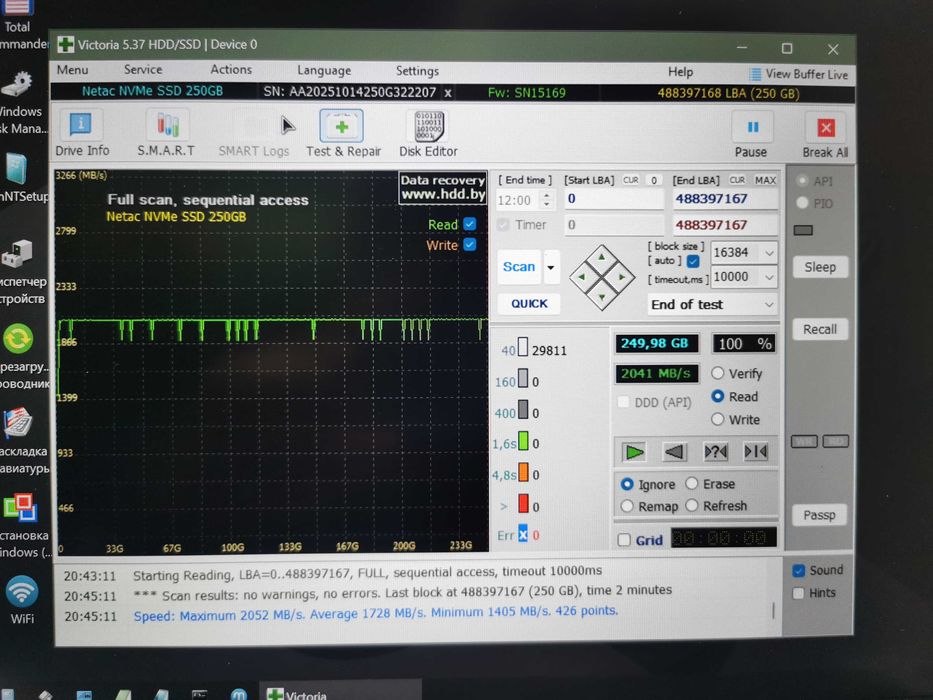Choose the Remap radio option
This screenshot has width=933, height=700.
coord(627,506)
